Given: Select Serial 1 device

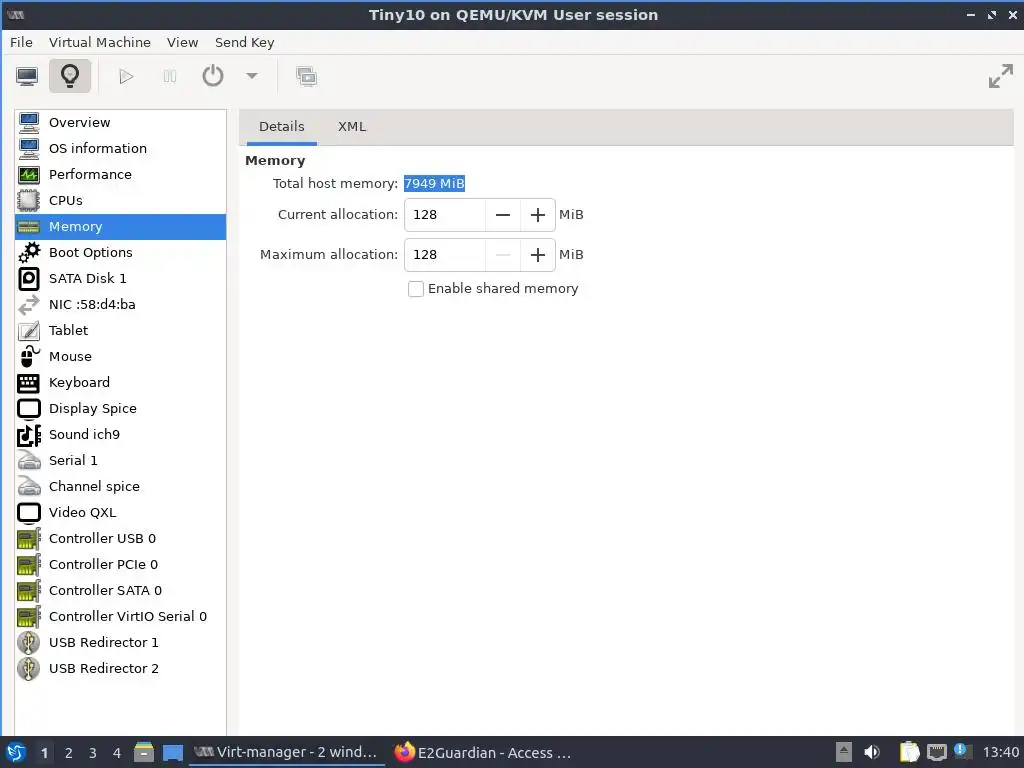Looking at the screenshot, I should (120, 460).
